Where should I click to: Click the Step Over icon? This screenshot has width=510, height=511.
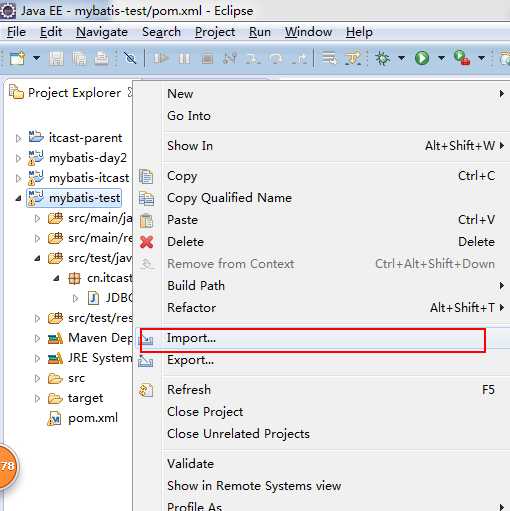tap(276, 59)
